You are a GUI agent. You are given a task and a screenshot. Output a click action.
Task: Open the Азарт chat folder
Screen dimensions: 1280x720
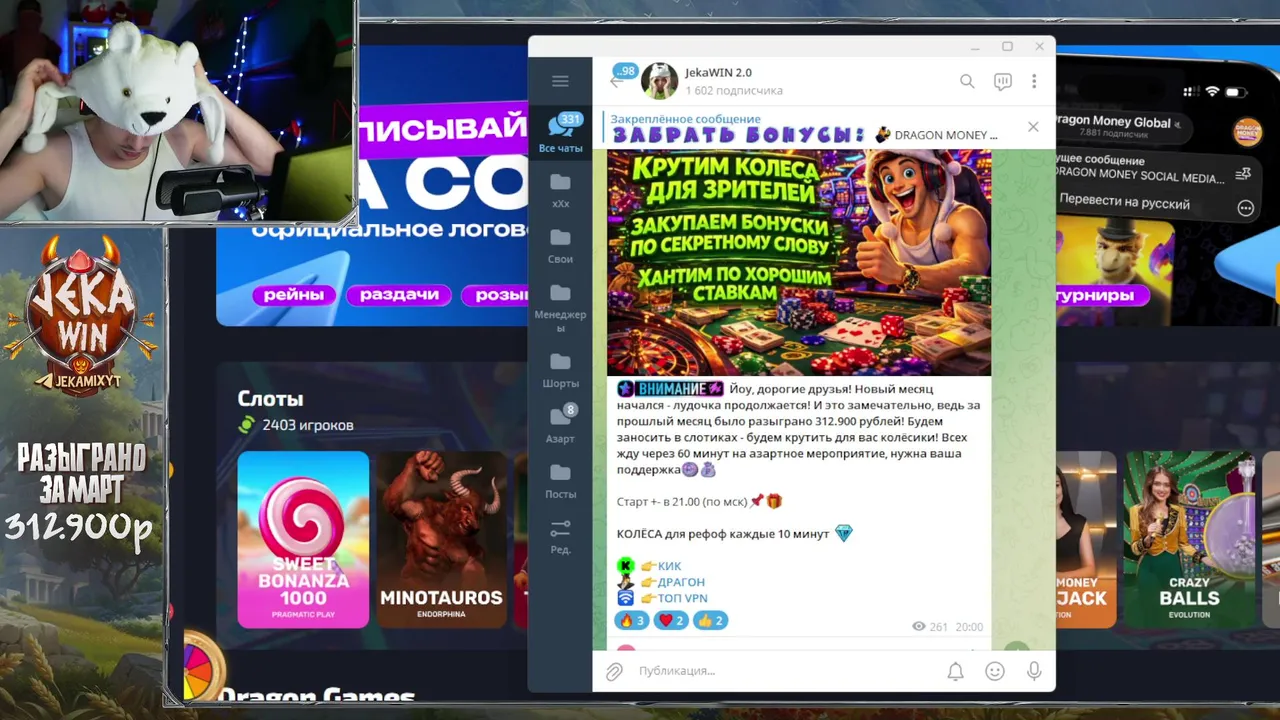(560, 424)
